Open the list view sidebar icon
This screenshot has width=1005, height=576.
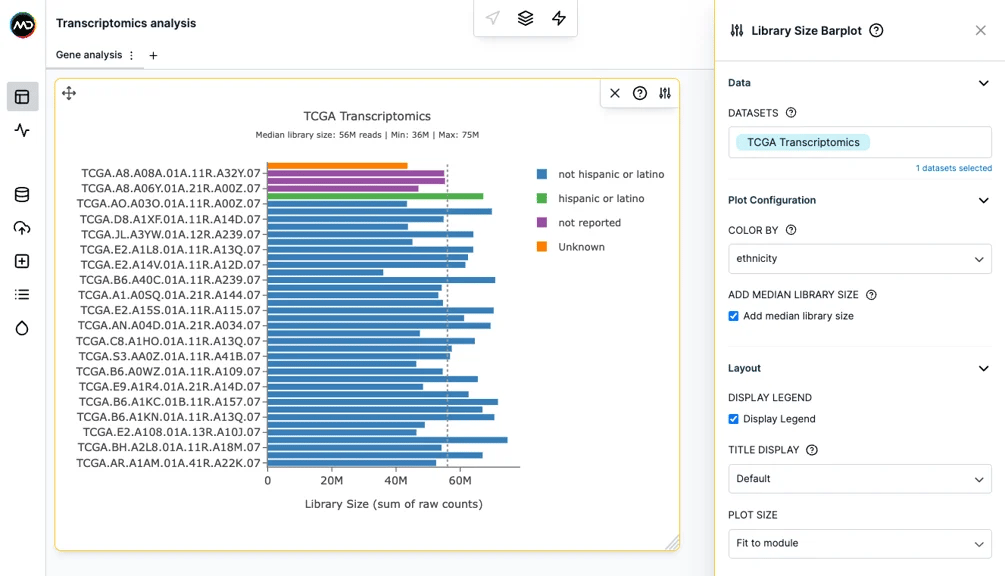pyautogui.click(x=22, y=295)
